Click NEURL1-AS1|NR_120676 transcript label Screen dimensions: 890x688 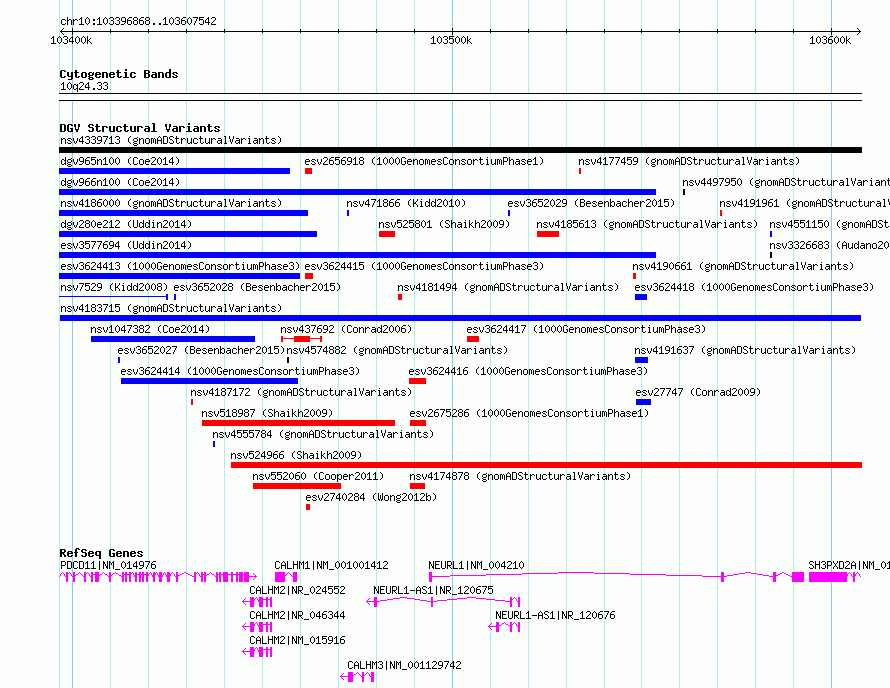point(555,615)
